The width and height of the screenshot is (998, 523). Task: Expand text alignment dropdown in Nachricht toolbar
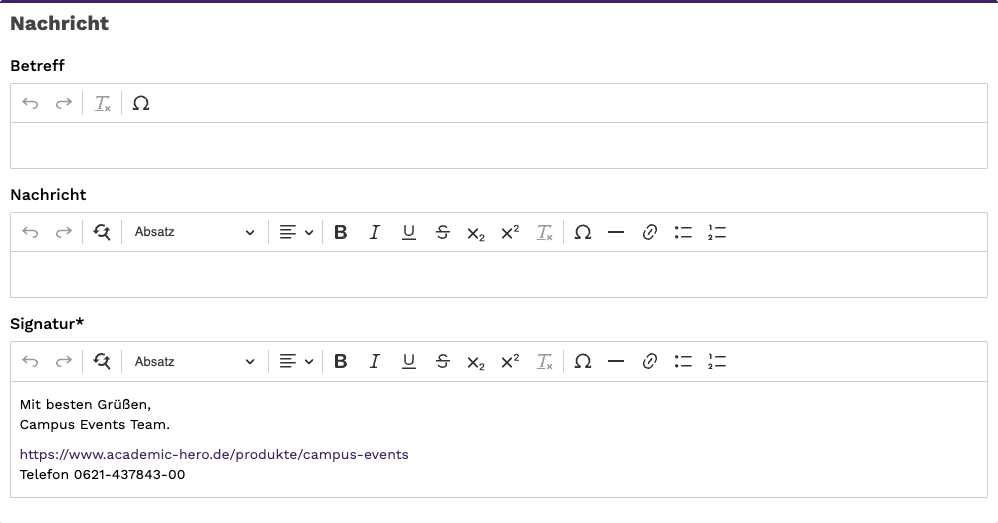point(297,232)
